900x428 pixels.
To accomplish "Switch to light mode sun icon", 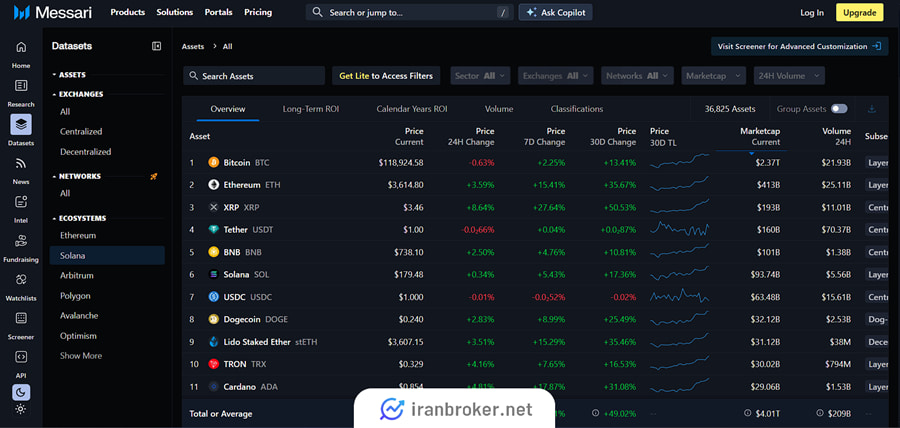I will pyautogui.click(x=21, y=409).
